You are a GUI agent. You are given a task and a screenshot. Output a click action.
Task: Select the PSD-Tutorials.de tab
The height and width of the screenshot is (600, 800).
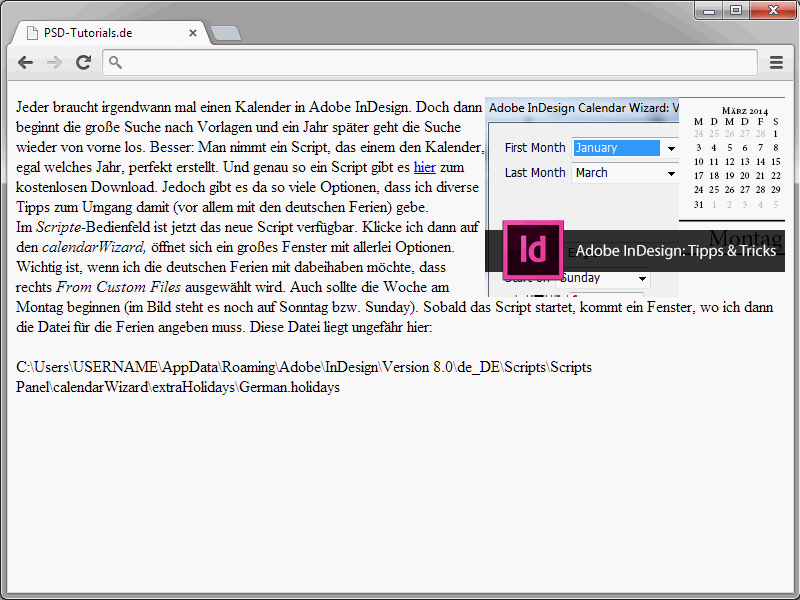click(110, 33)
